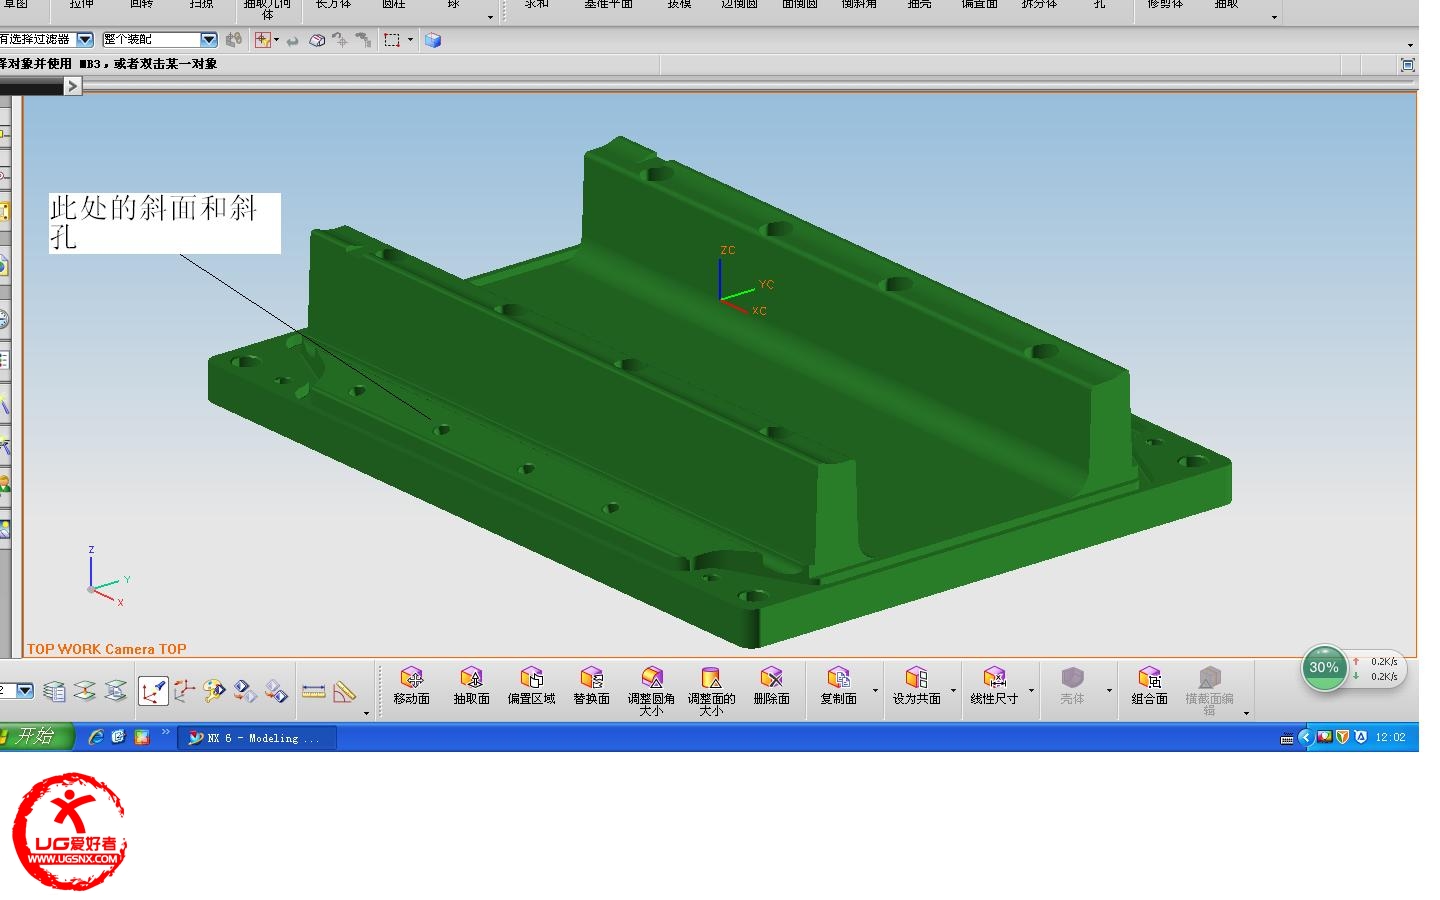Open the 线性尺寸 (Linear Dimension) tool
Screen dimensions: 1440x900
994,687
